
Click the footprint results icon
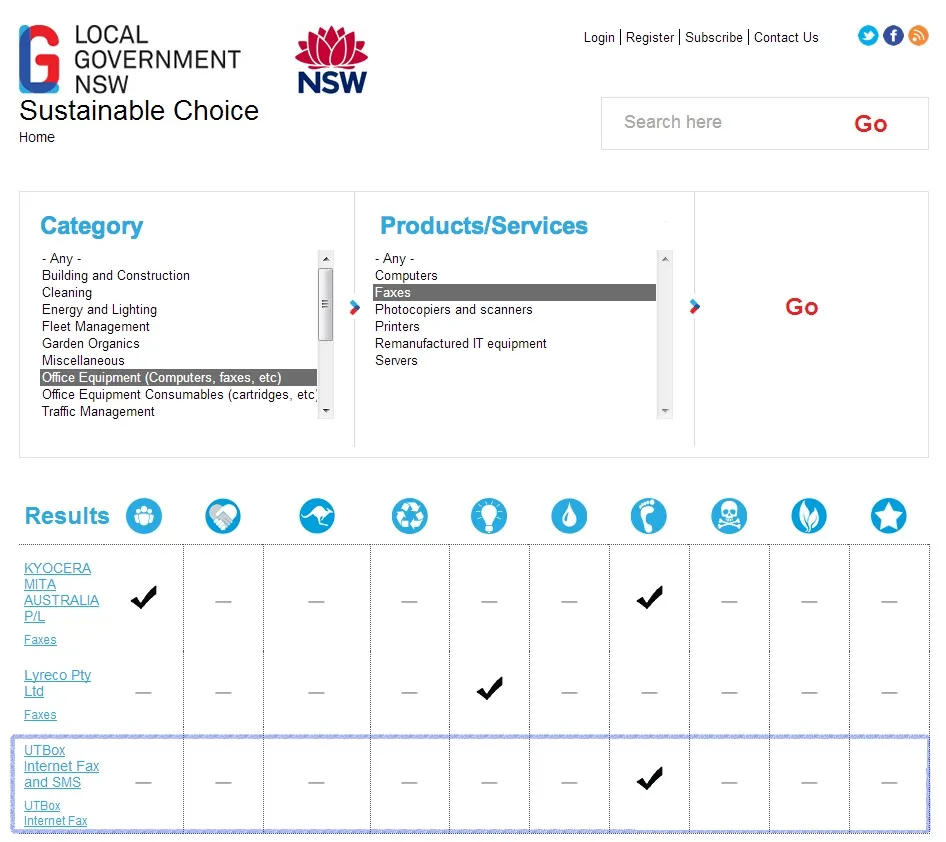(x=649, y=516)
